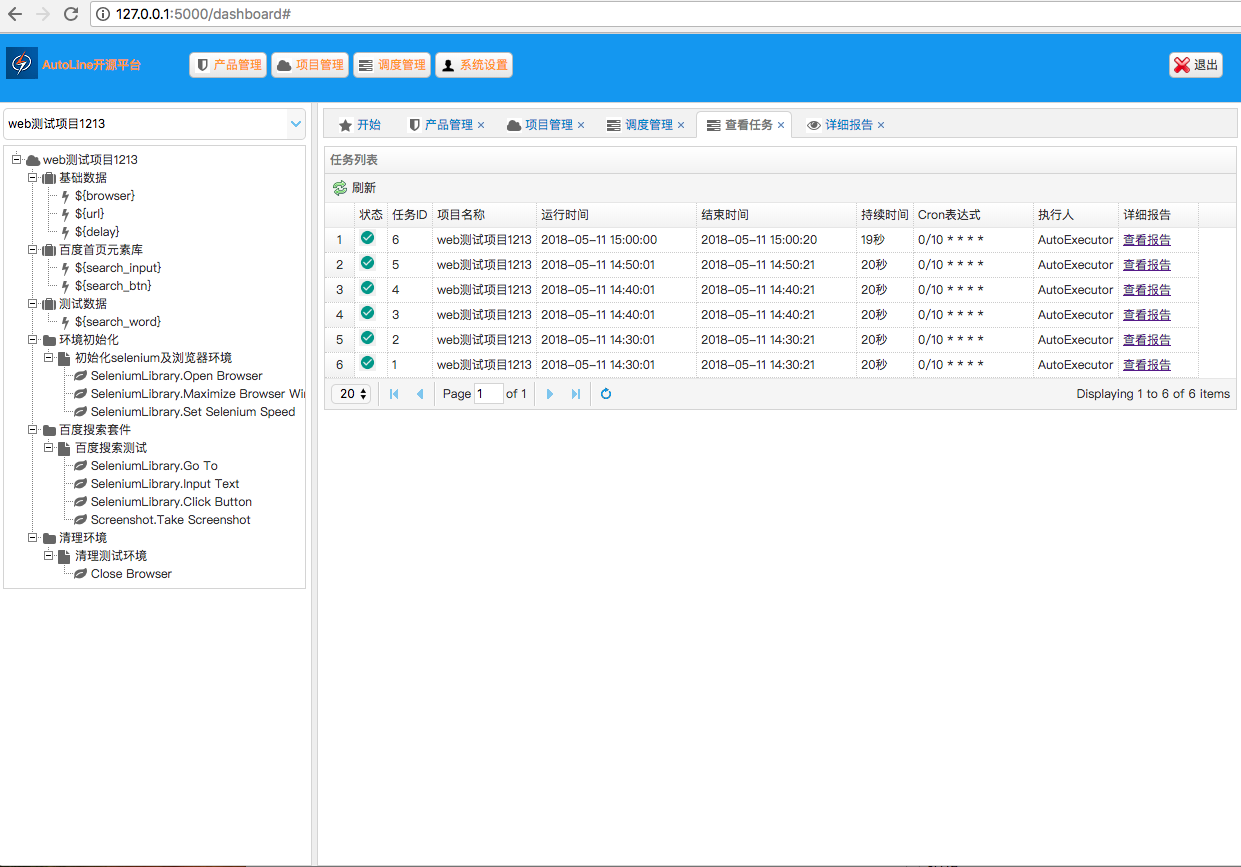This screenshot has width=1241, height=867.
Task: Select SeleniumLibrary.Go To tree item
Action: point(154,466)
